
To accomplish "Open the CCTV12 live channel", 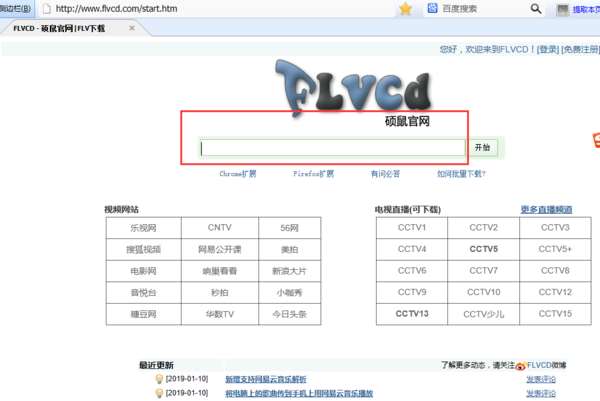I will pos(555,292).
